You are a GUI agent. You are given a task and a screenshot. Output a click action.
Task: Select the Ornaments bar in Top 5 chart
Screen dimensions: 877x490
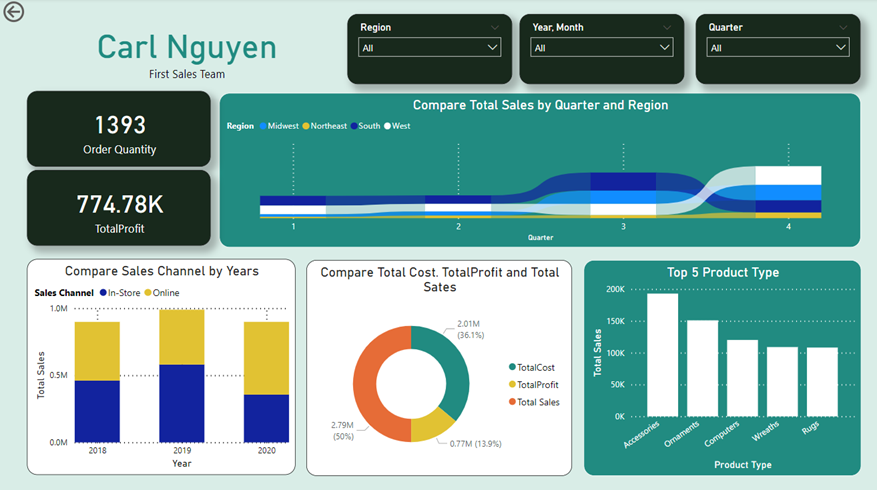702,367
